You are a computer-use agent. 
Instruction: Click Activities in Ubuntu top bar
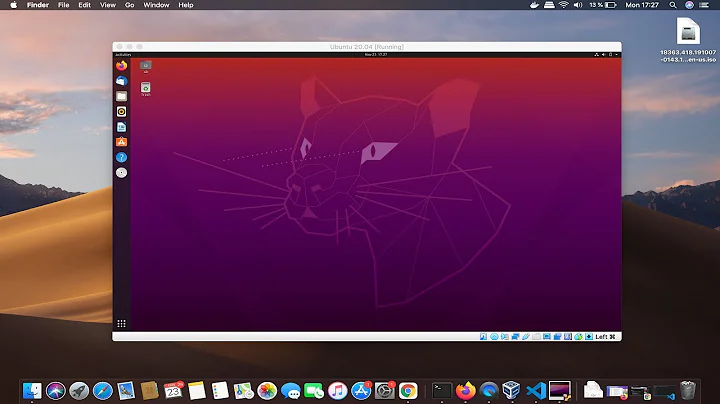[123, 55]
